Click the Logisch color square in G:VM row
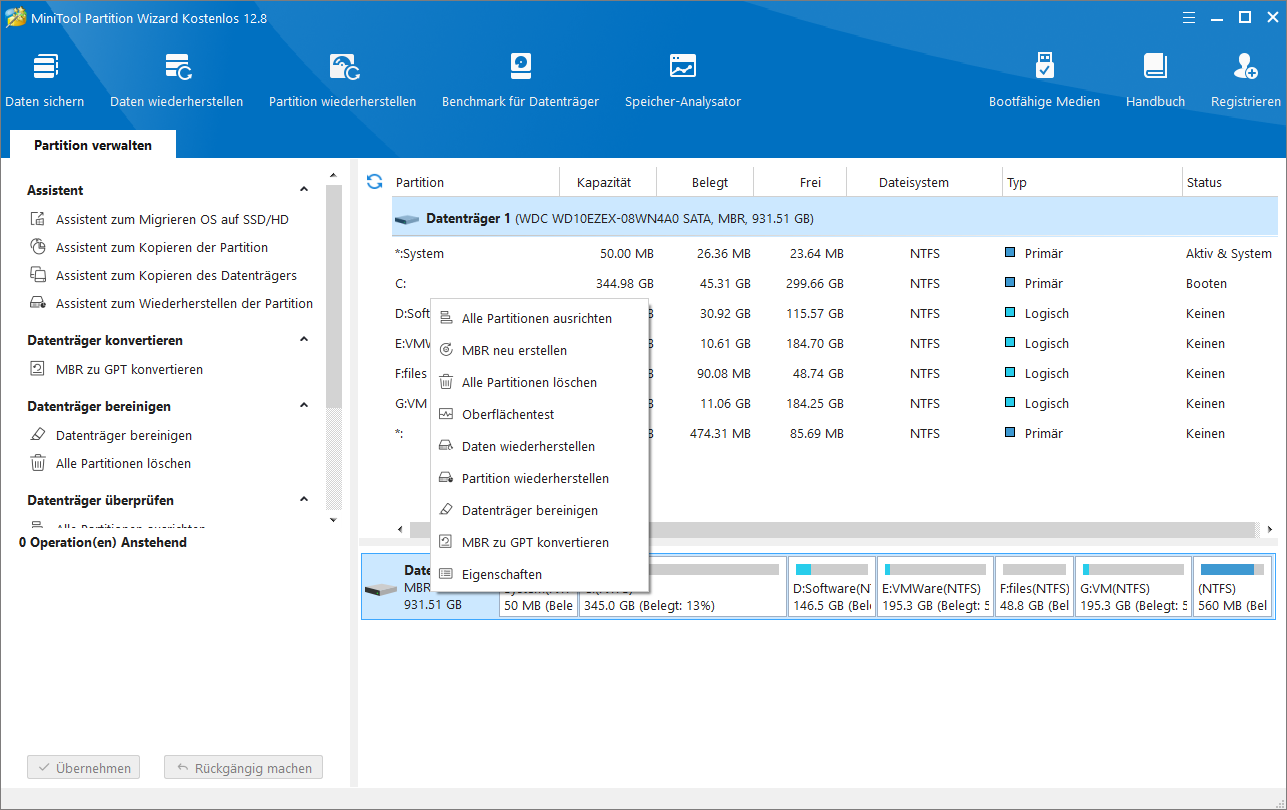Viewport: 1287px width, 810px height. 1011,403
